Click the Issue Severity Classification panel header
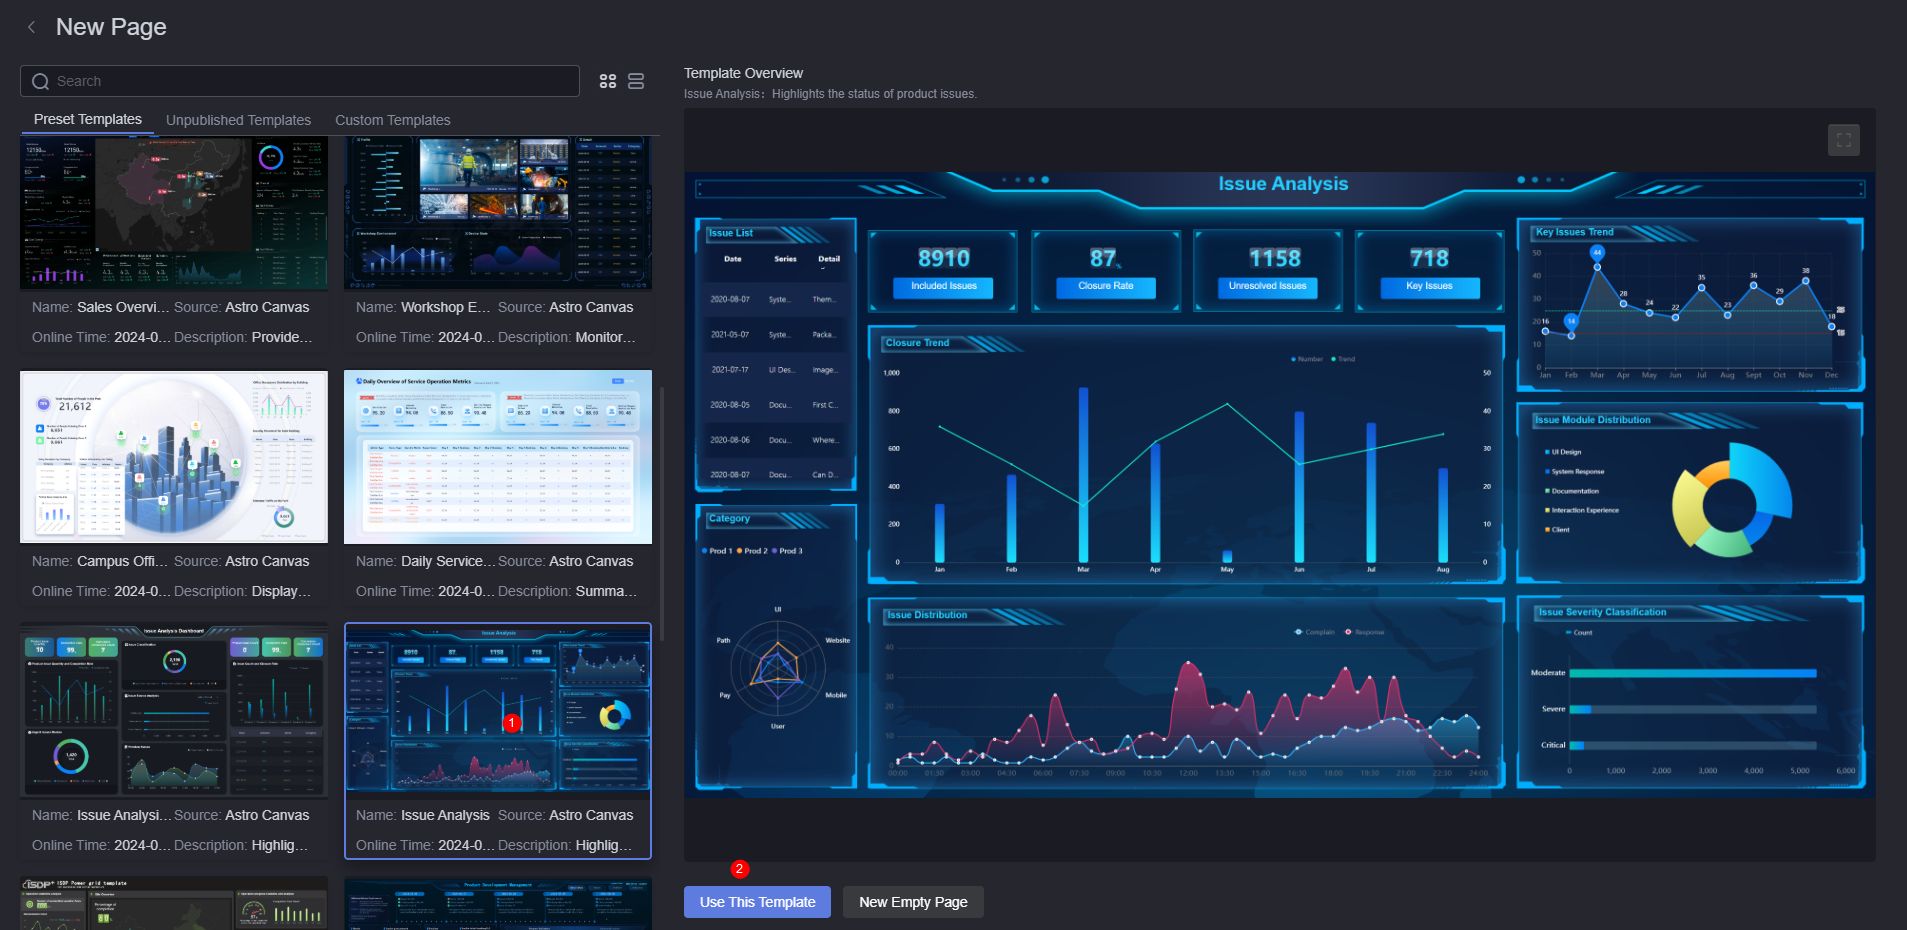This screenshot has width=1907, height=930. [1602, 612]
